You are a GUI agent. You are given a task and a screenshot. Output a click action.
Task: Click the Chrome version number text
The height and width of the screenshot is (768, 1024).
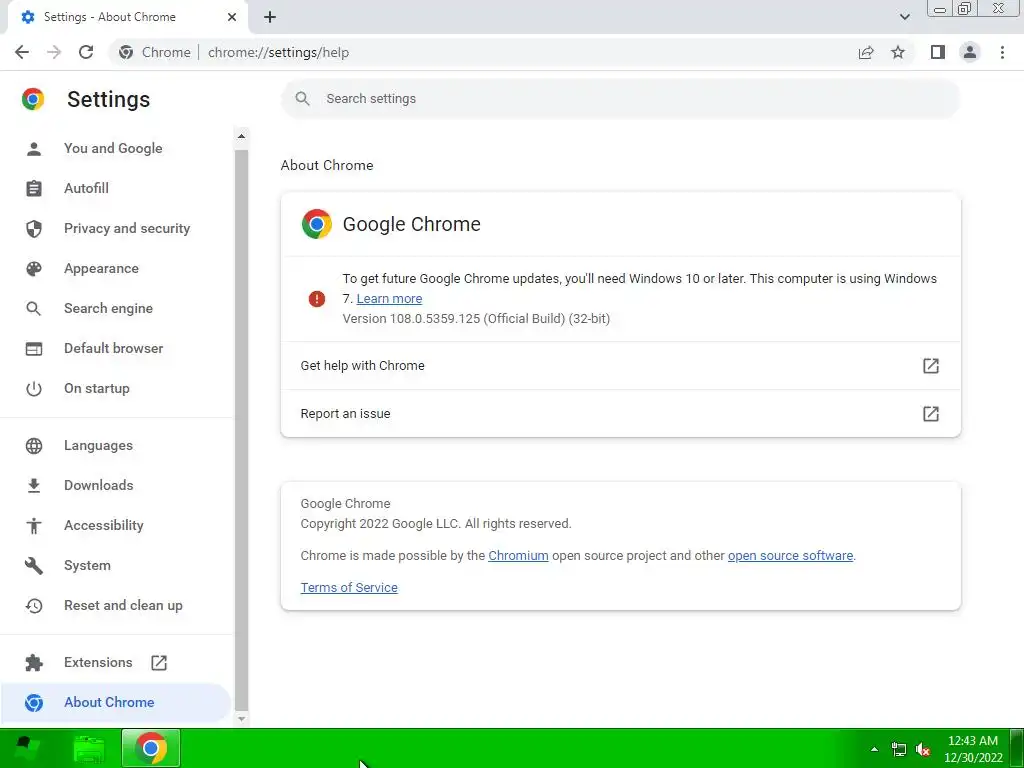coord(476,319)
